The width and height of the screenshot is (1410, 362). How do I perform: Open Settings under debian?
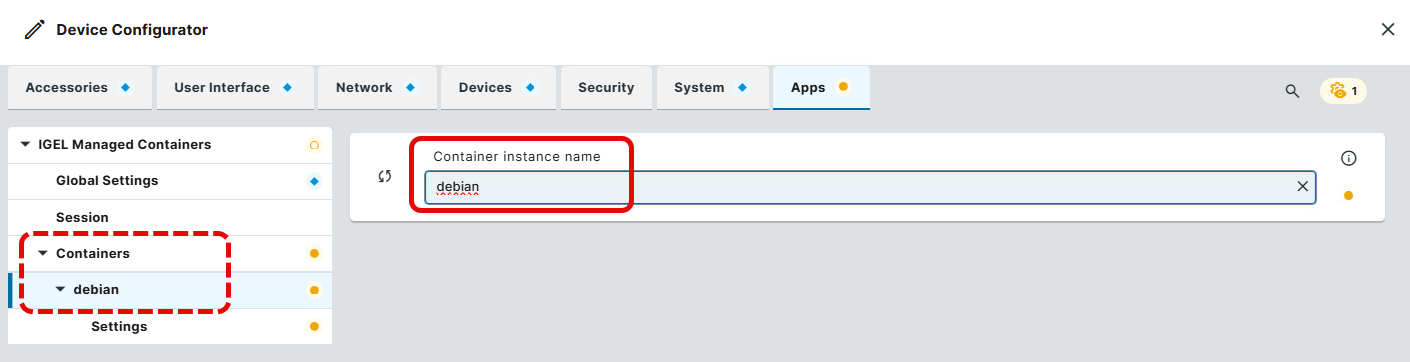click(170, 326)
